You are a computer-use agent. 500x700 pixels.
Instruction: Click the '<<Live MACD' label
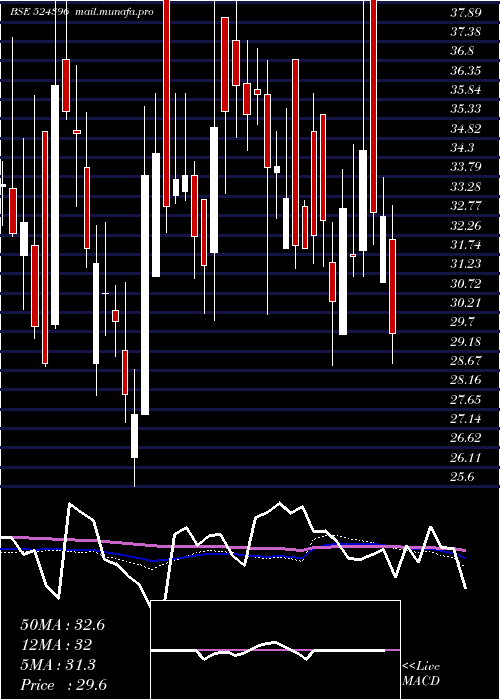click(421, 674)
